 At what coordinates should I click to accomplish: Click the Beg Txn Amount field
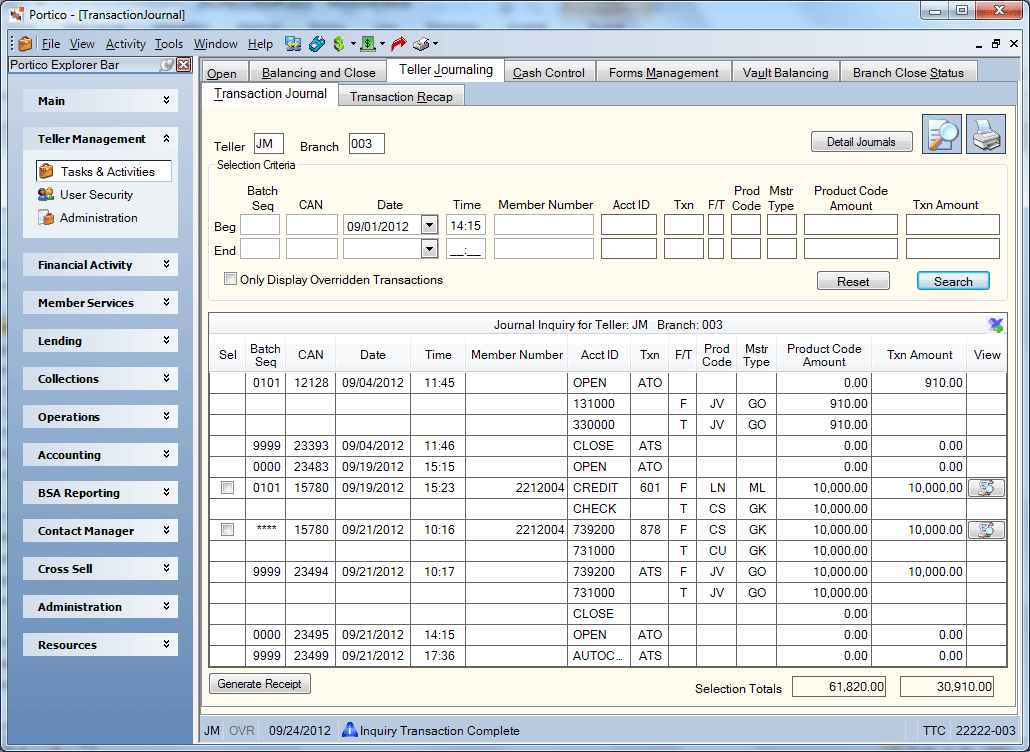952,225
